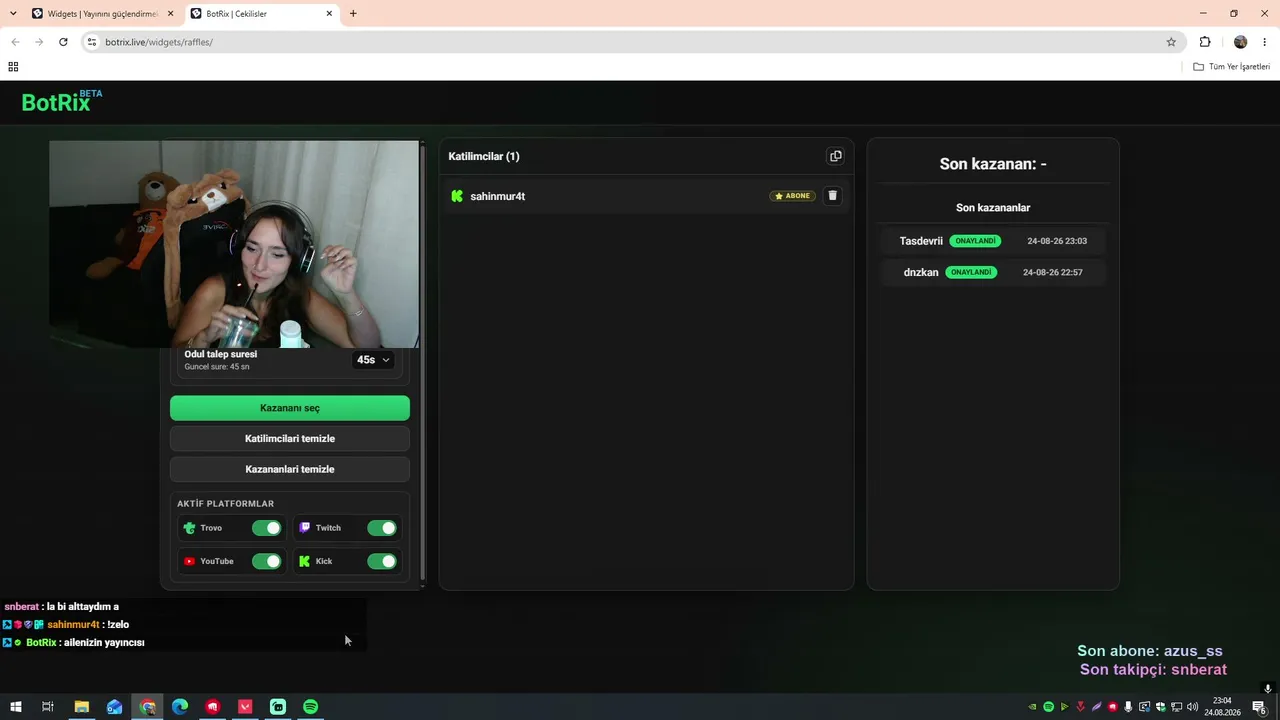The width and height of the screenshot is (1280, 720).
Task: Open the Streamlabs icon in the taskbar
Action: coord(278,707)
